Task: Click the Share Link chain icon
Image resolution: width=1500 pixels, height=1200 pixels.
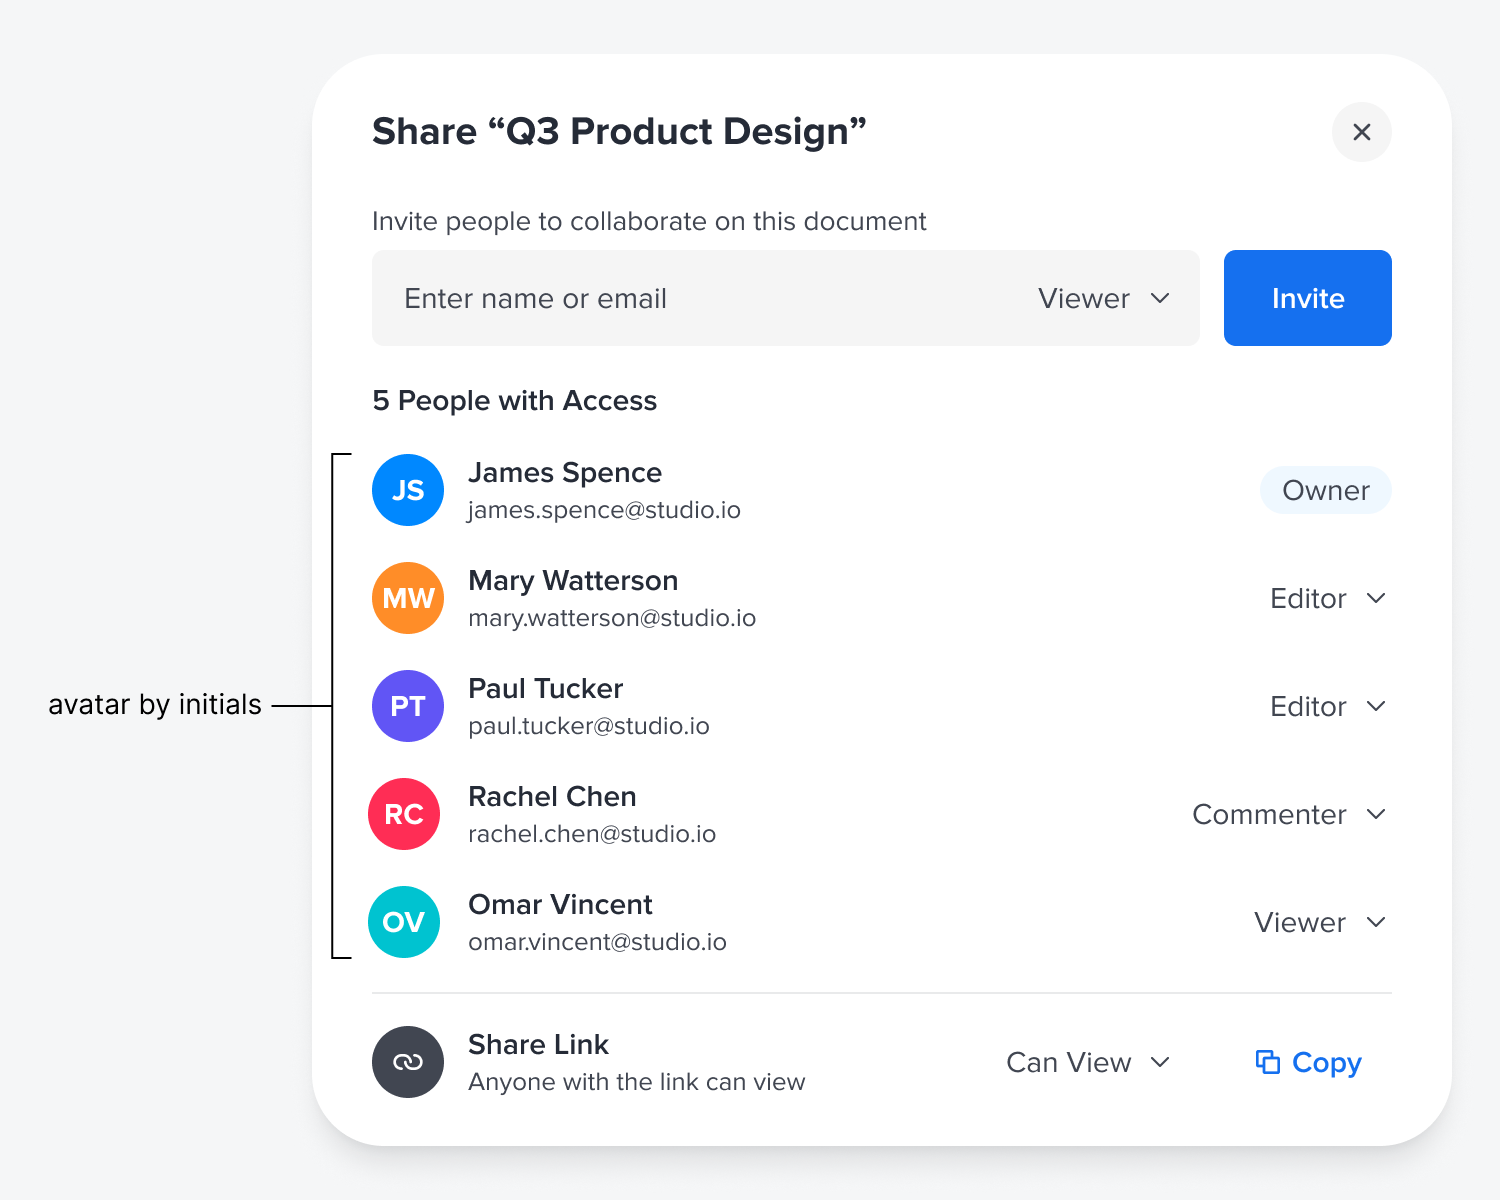Action: click(x=408, y=1062)
